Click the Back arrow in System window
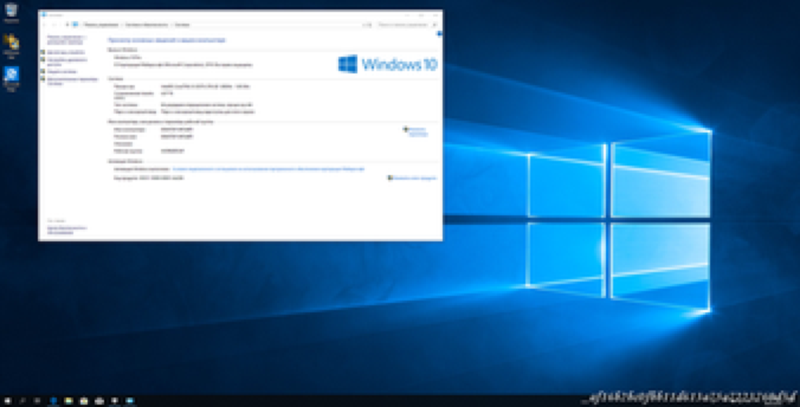 [x=44, y=24]
